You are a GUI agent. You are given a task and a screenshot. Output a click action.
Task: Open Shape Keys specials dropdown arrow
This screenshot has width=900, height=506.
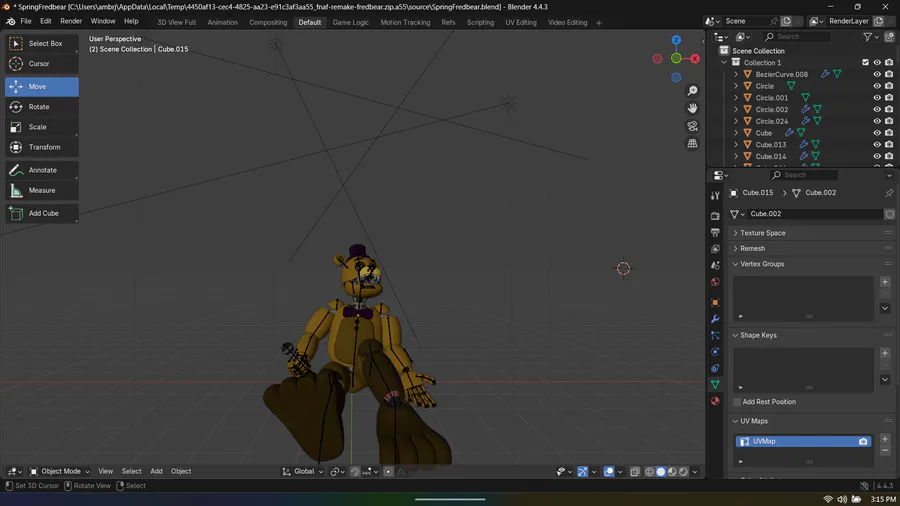[x=885, y=379]
